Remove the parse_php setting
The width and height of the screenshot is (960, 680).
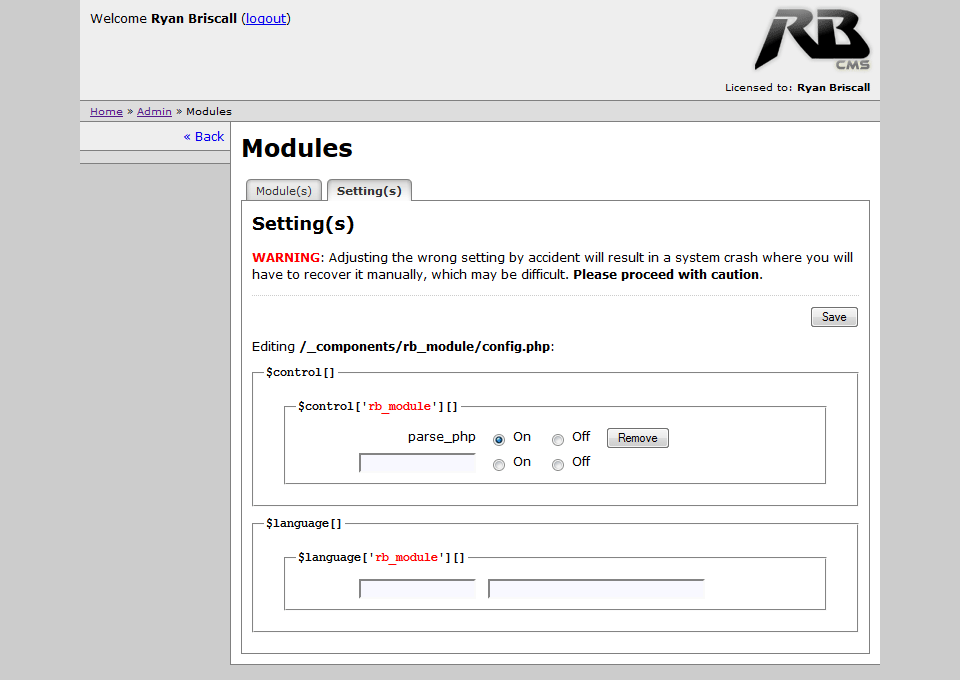(x=637, y=438)
